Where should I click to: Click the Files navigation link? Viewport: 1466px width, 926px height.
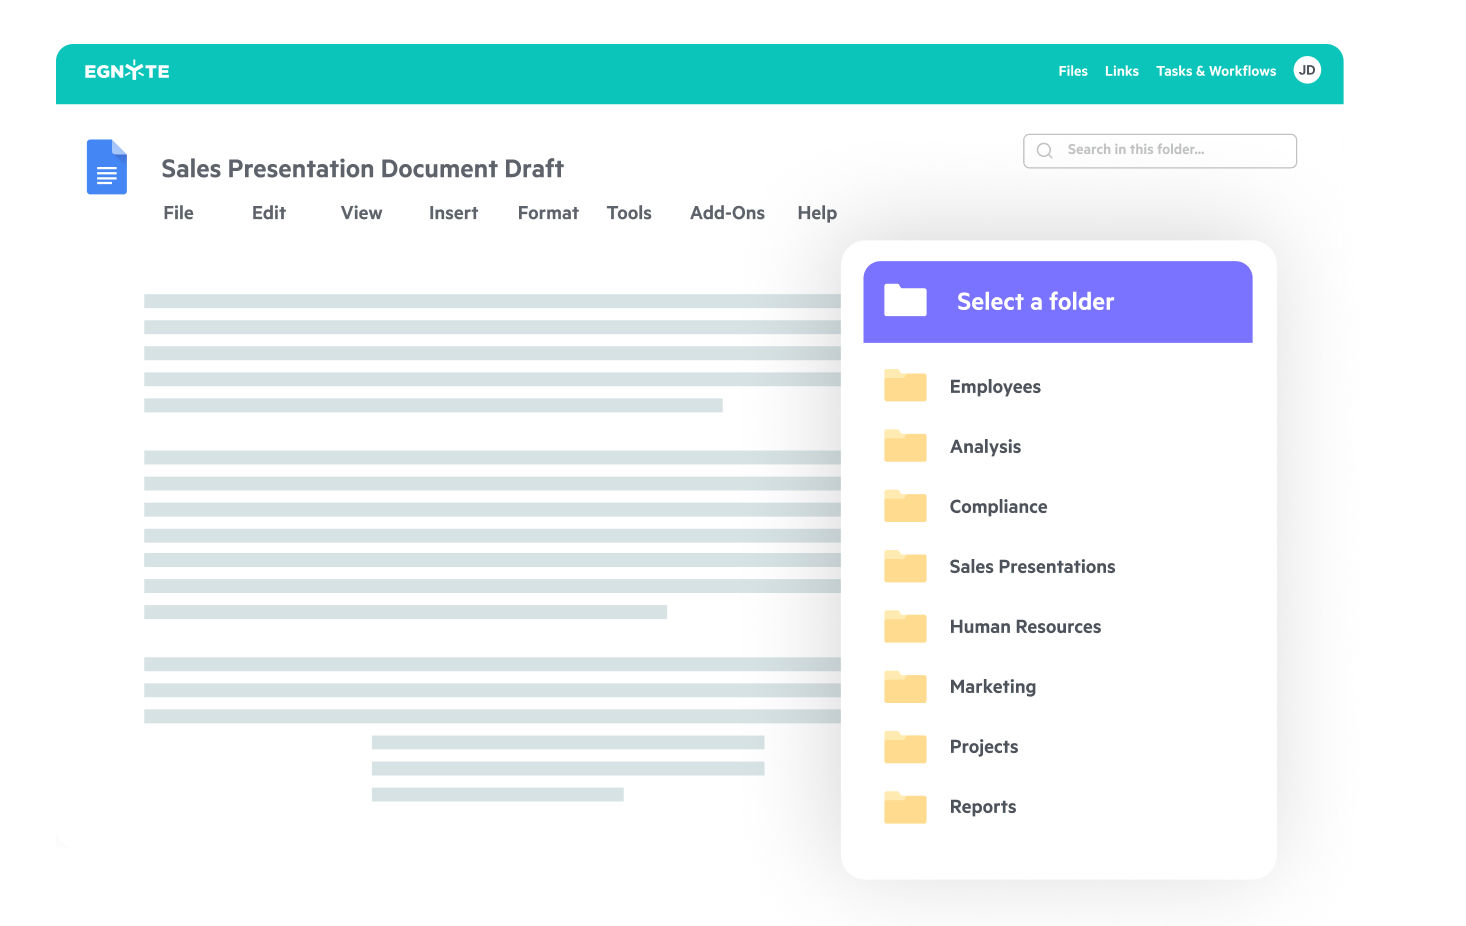(x=1072, y=71)
